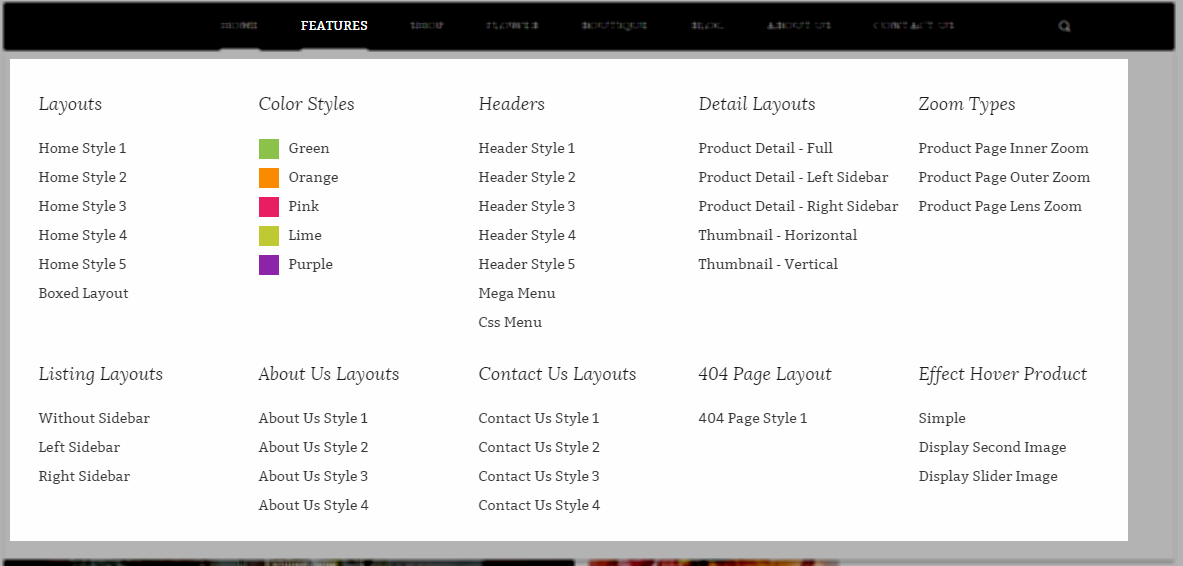Select Header Style 1
The width and height of the screenshot is (1183, 566).
click(527, 148)
